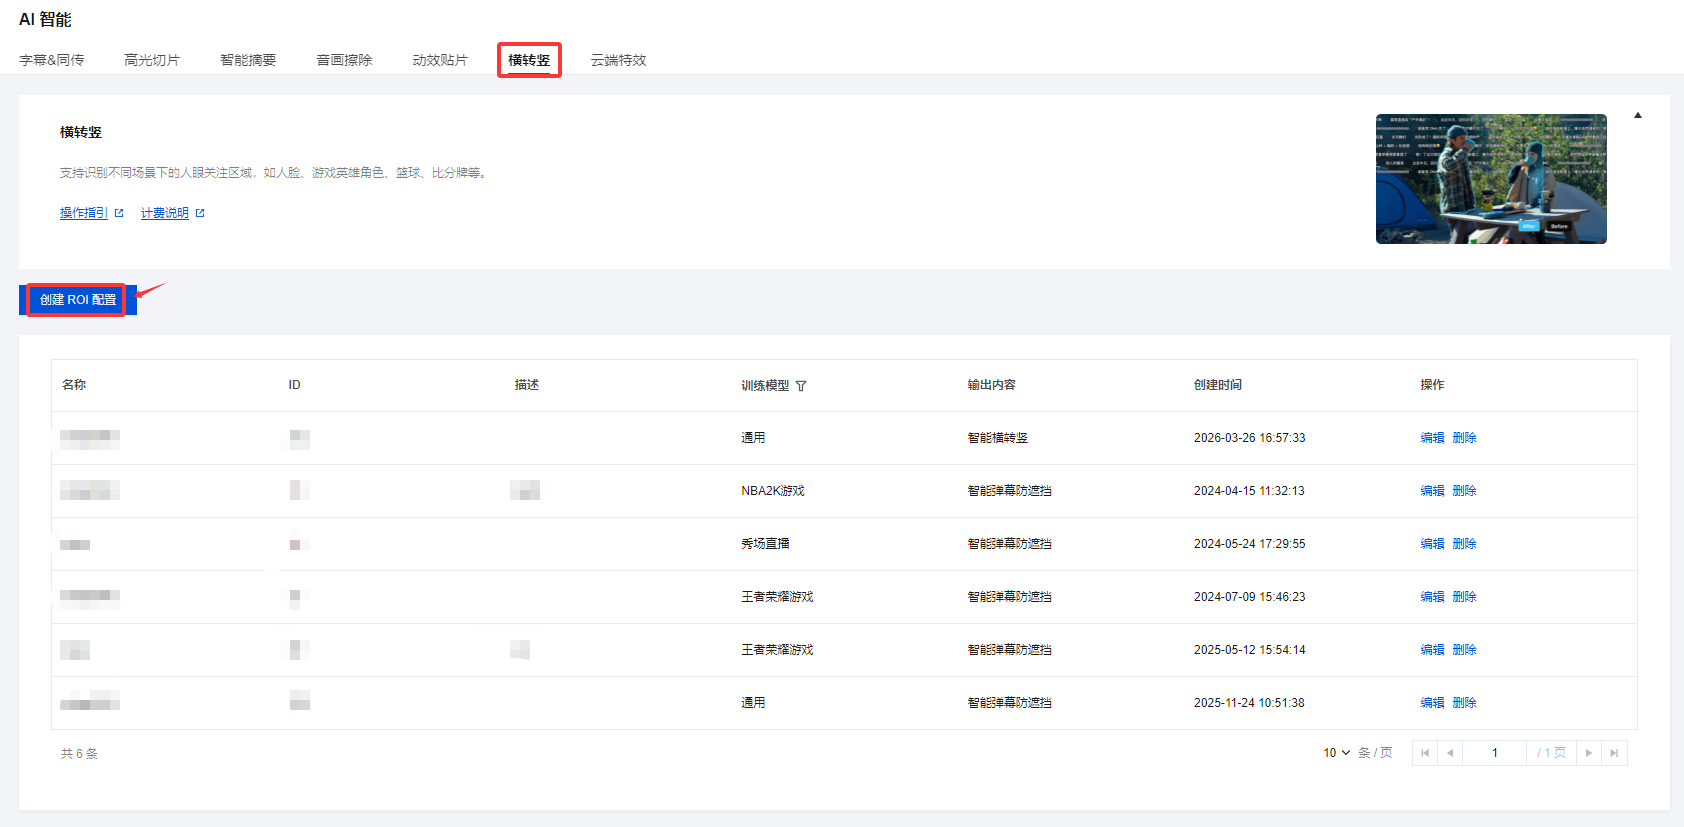This screenshot has height=827, width=1684.
Task: Go to the 动效贴片 tab
Action: click(440, 60)
